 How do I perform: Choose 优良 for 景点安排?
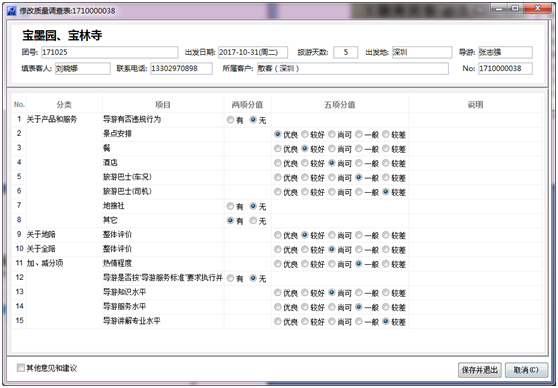[x=278, y=134]
